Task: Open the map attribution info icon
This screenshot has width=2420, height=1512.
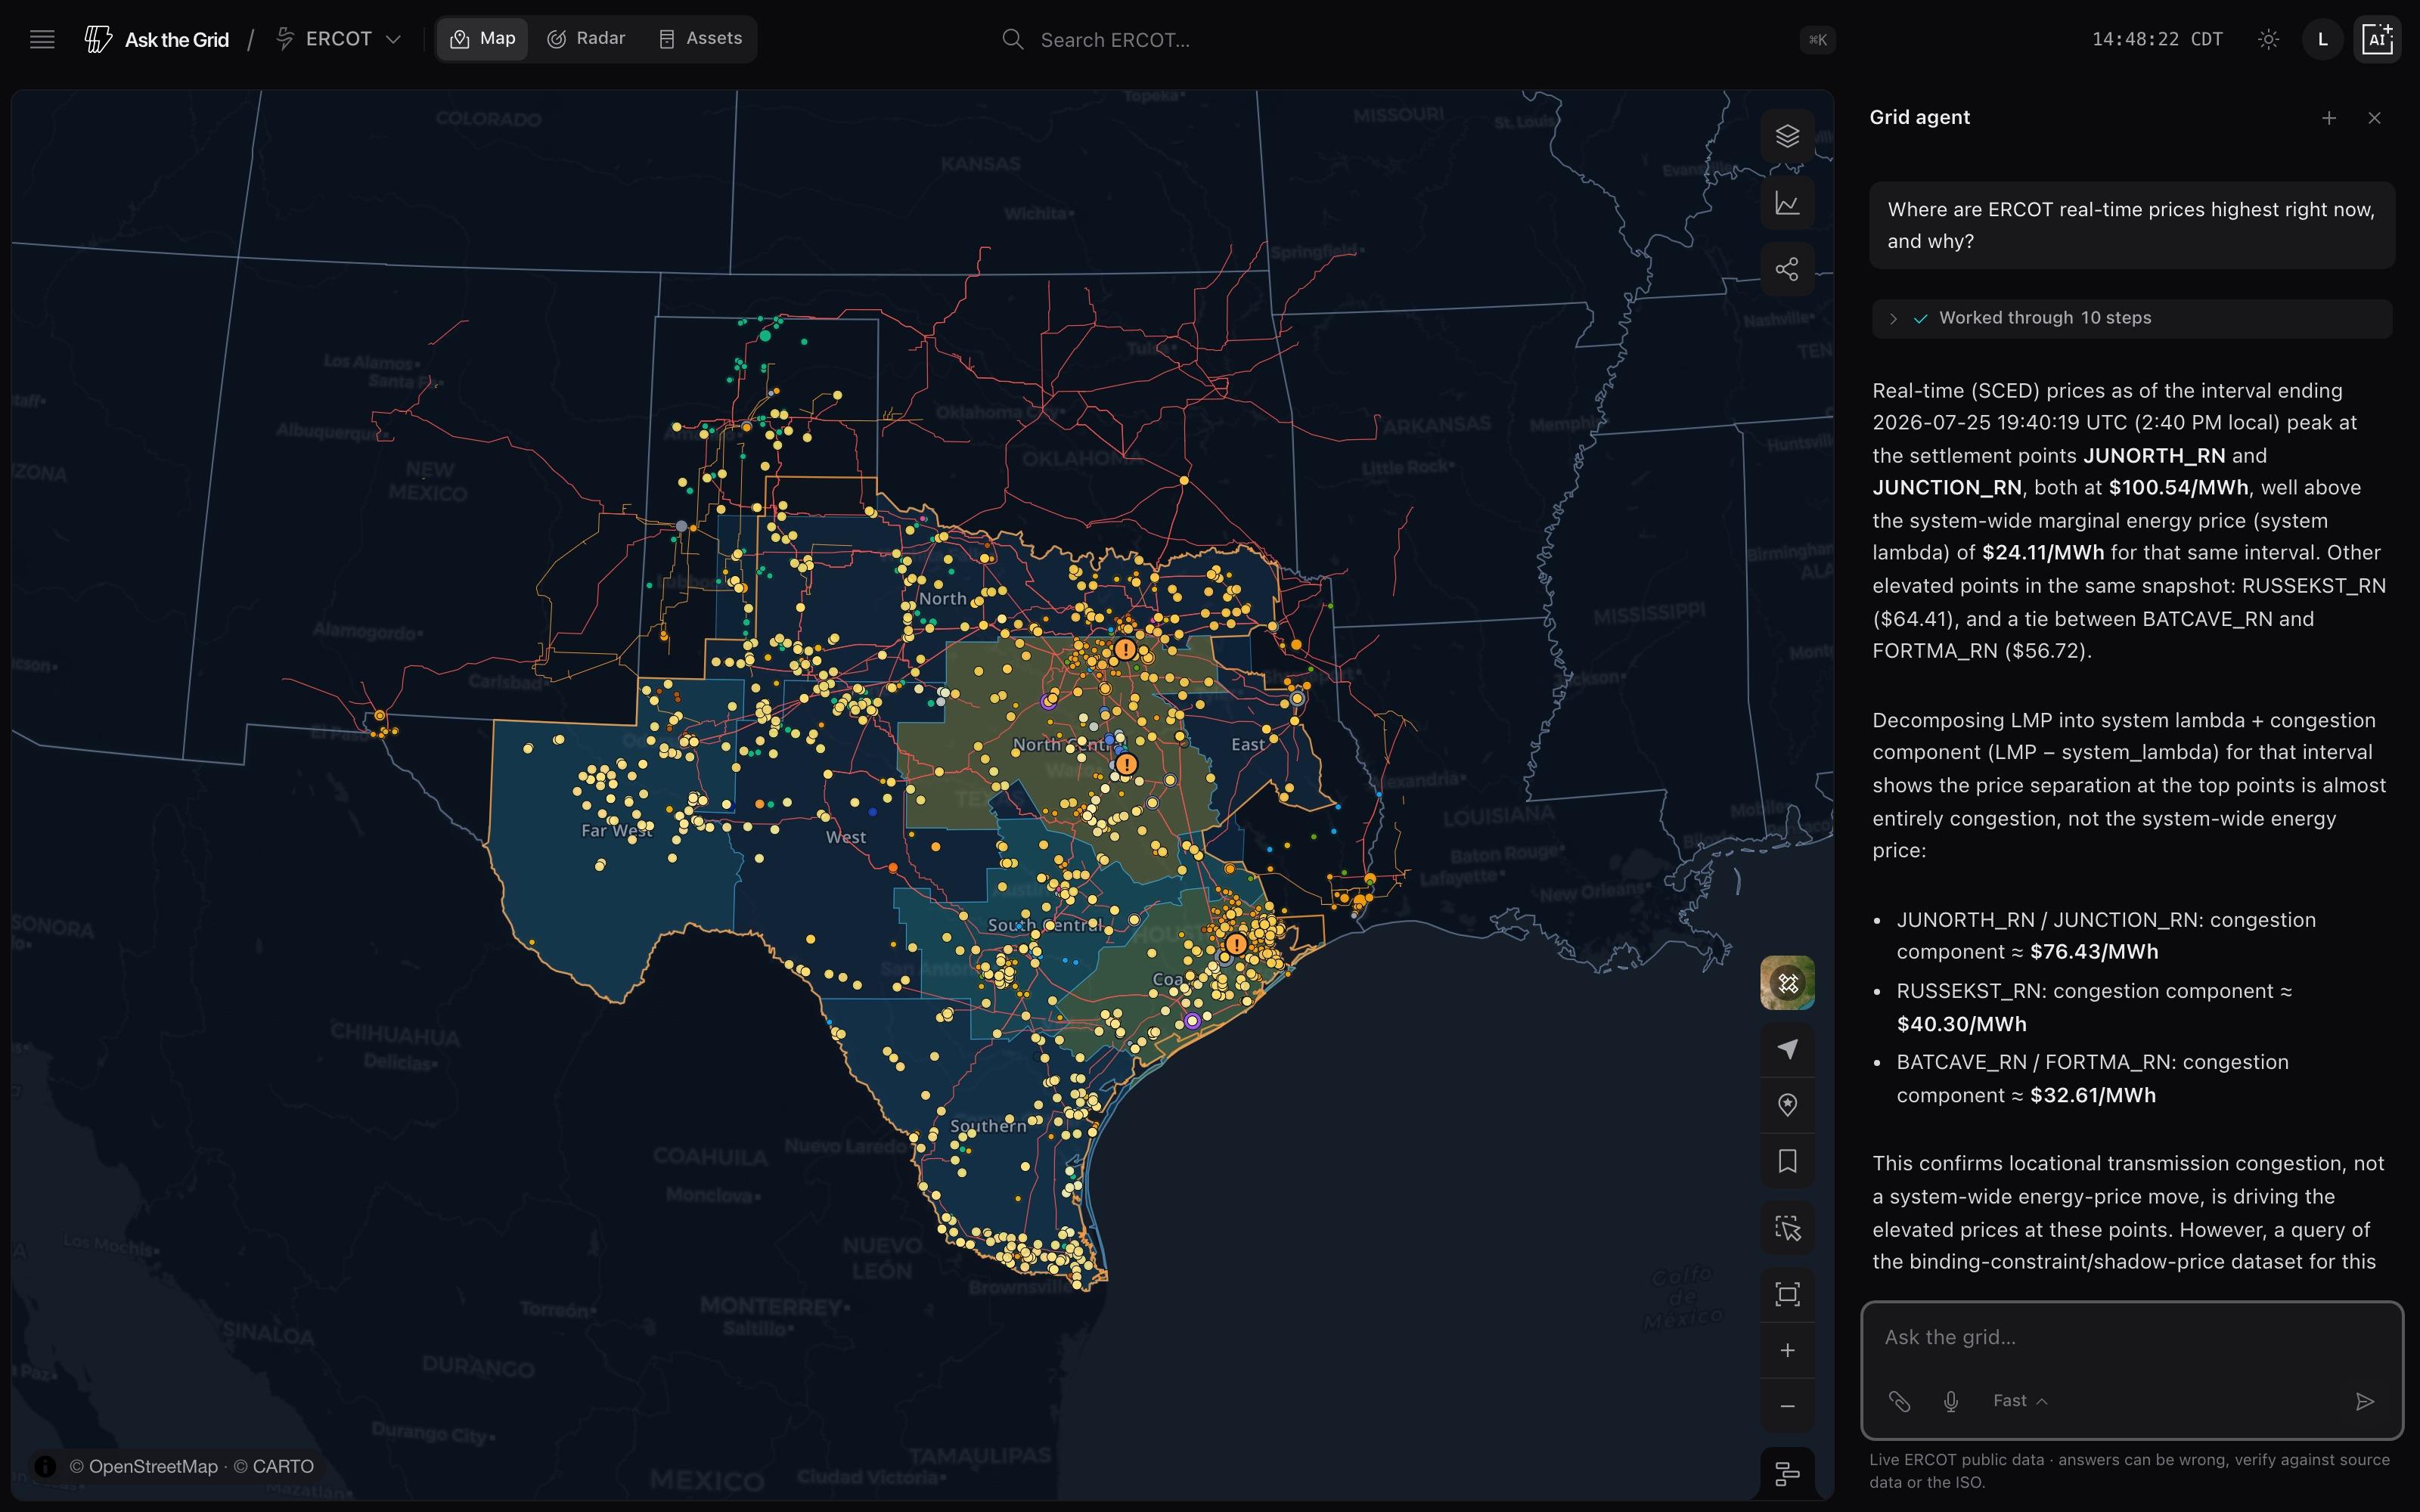Action: coord(45,1466)
